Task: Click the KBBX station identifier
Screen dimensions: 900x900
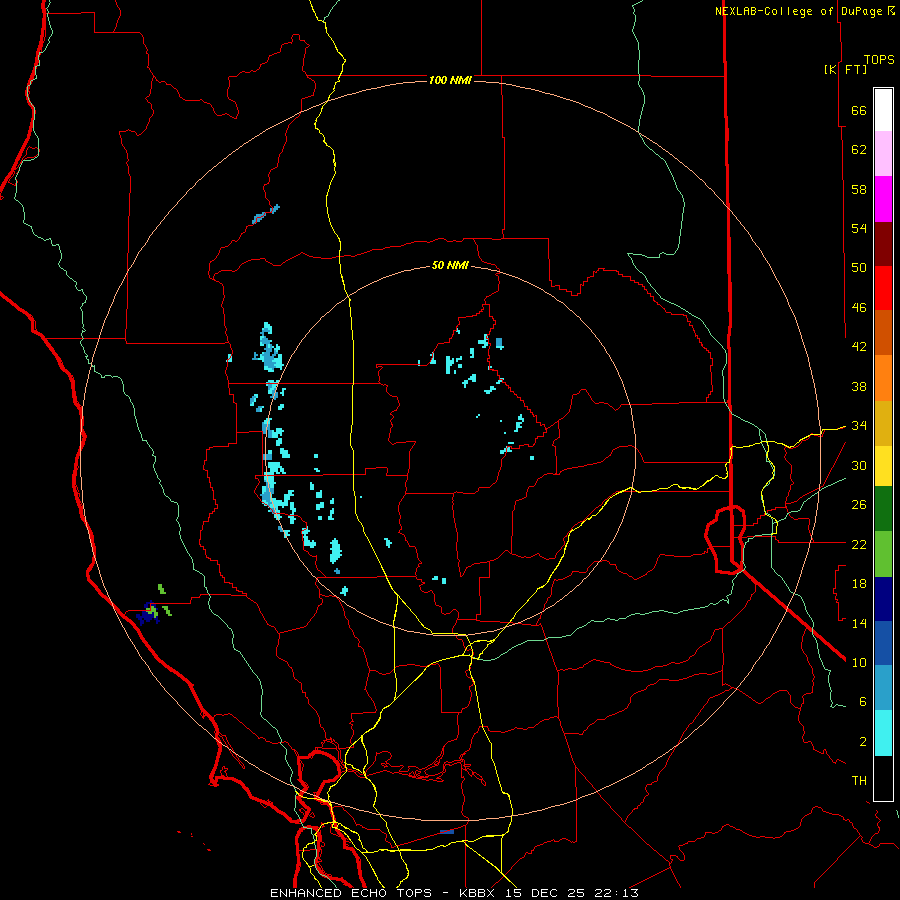Action: 479,893
